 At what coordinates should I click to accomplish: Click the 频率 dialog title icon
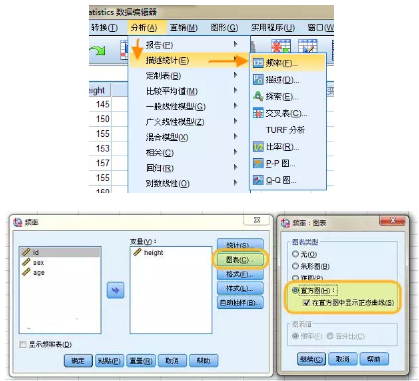(18, 222)
